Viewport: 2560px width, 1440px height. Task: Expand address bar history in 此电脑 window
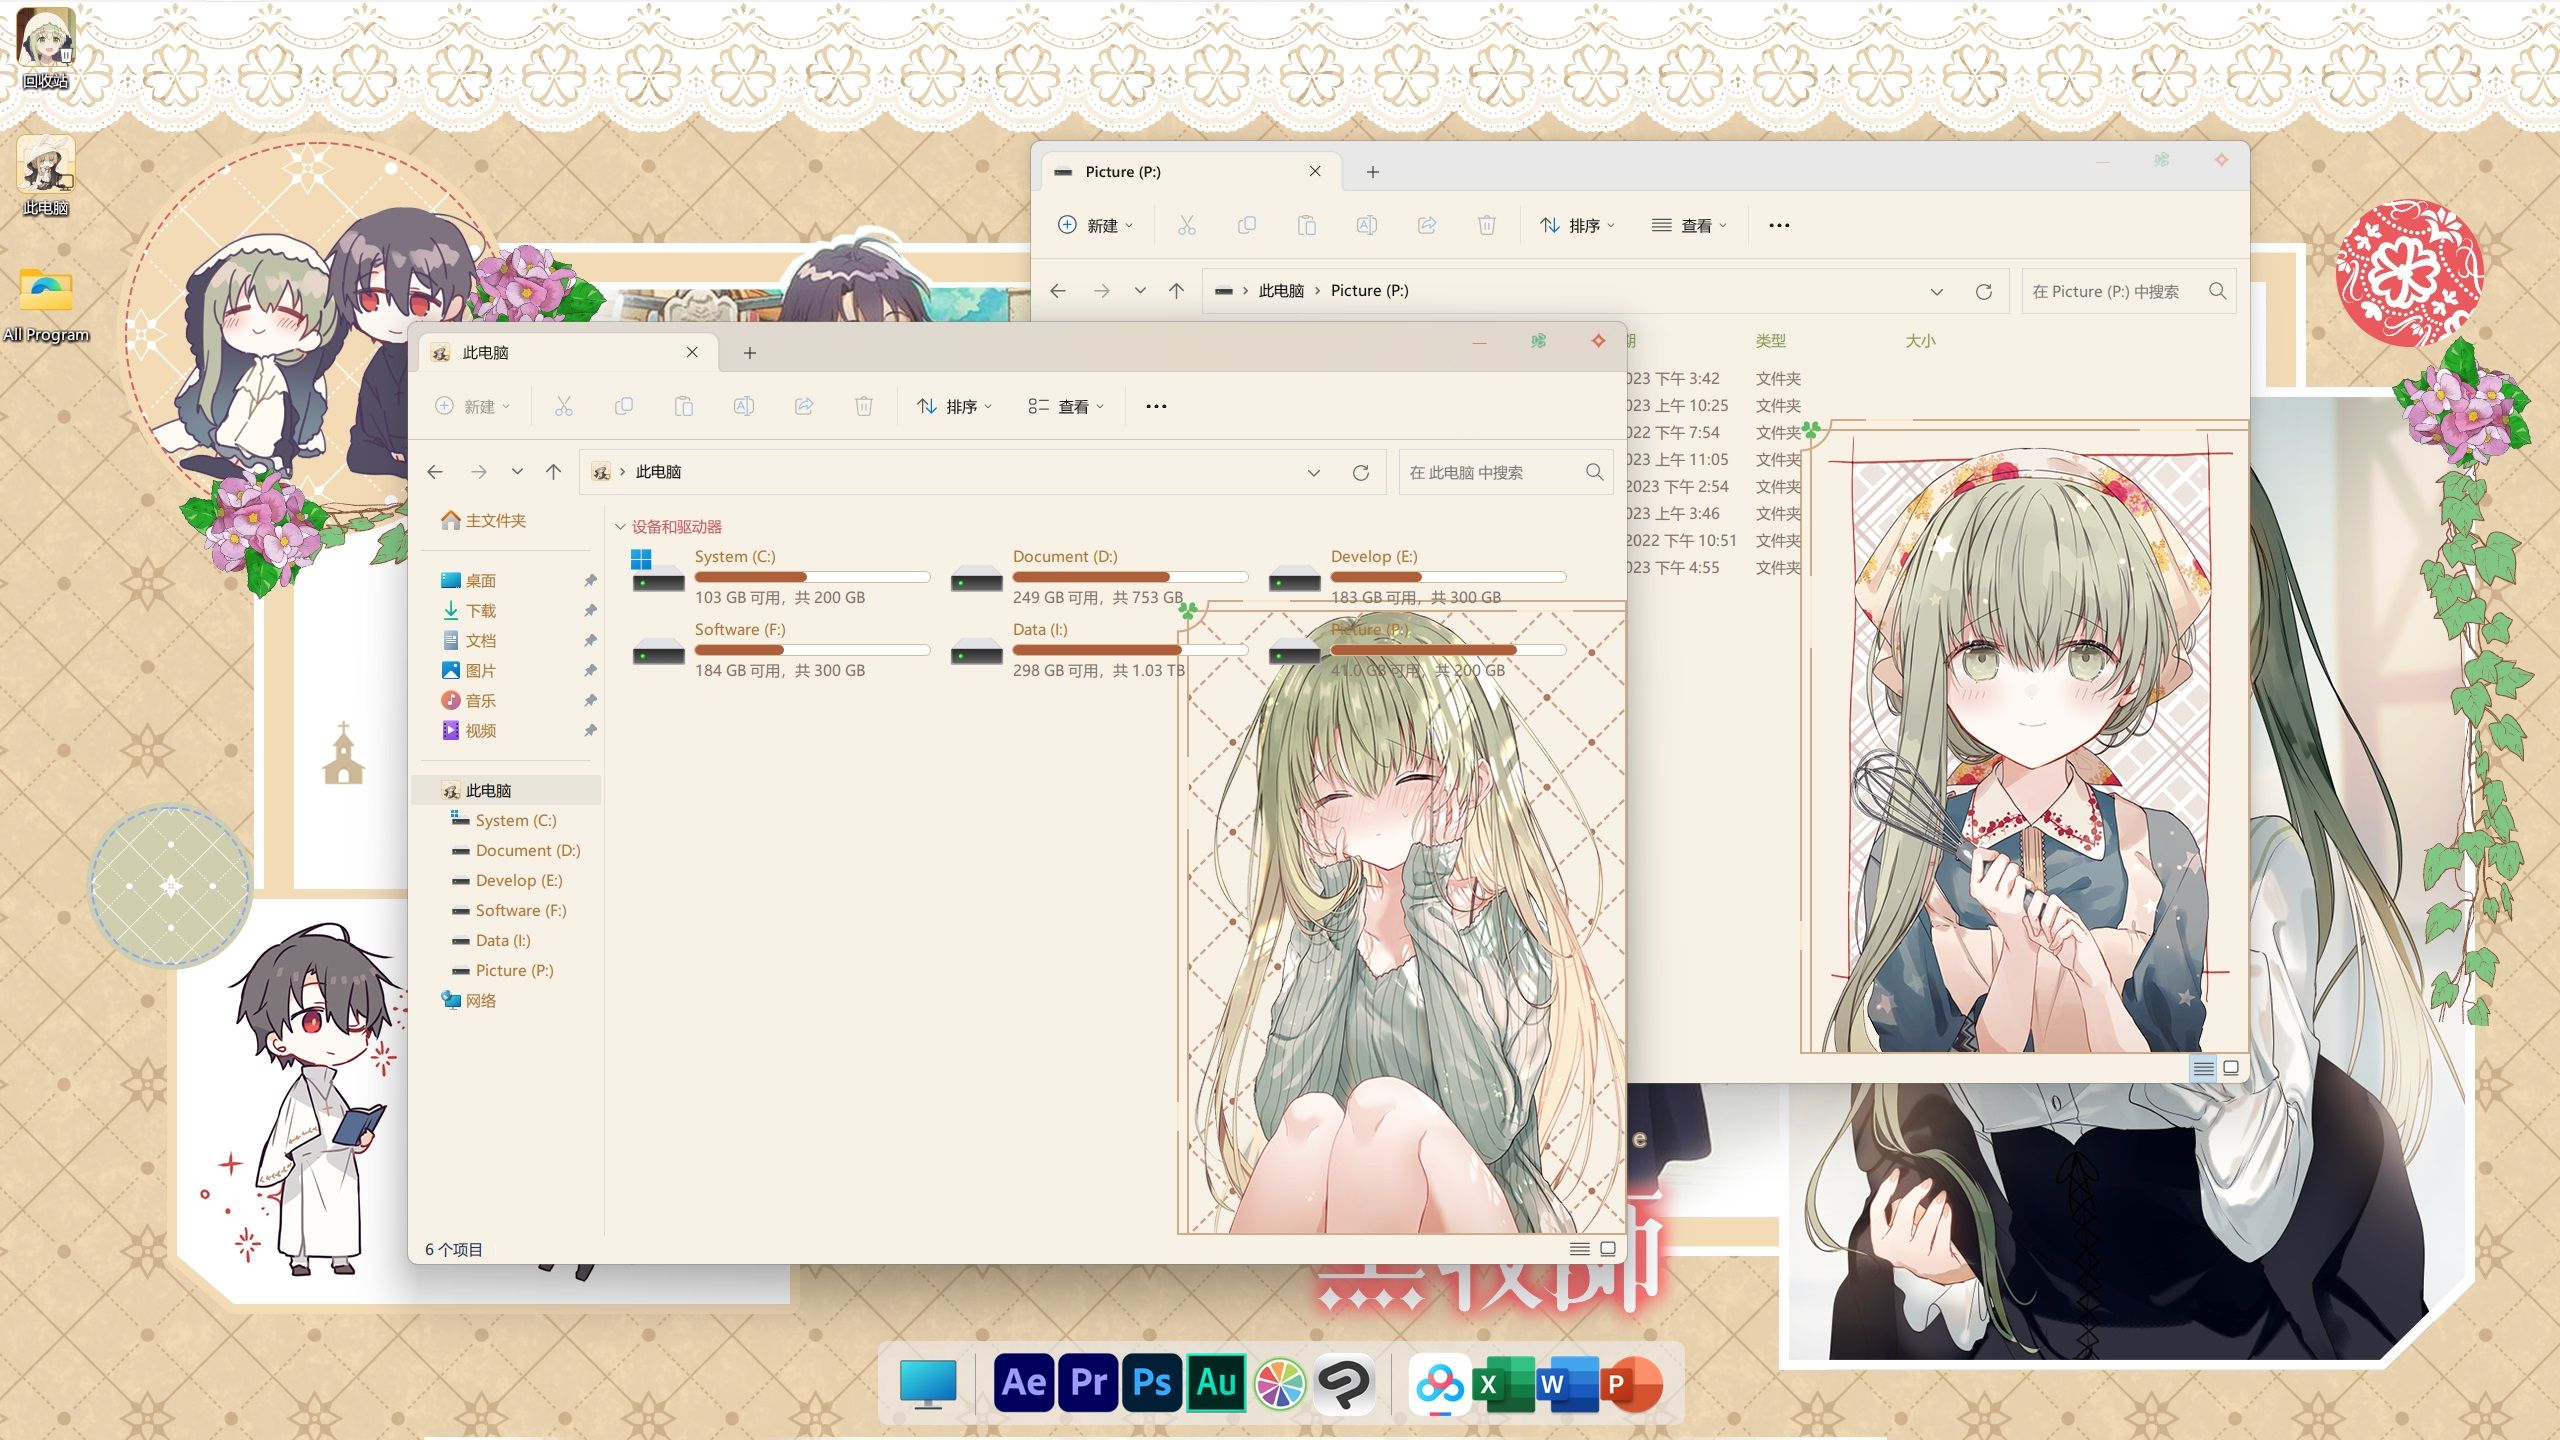(x=1314, y=472)
